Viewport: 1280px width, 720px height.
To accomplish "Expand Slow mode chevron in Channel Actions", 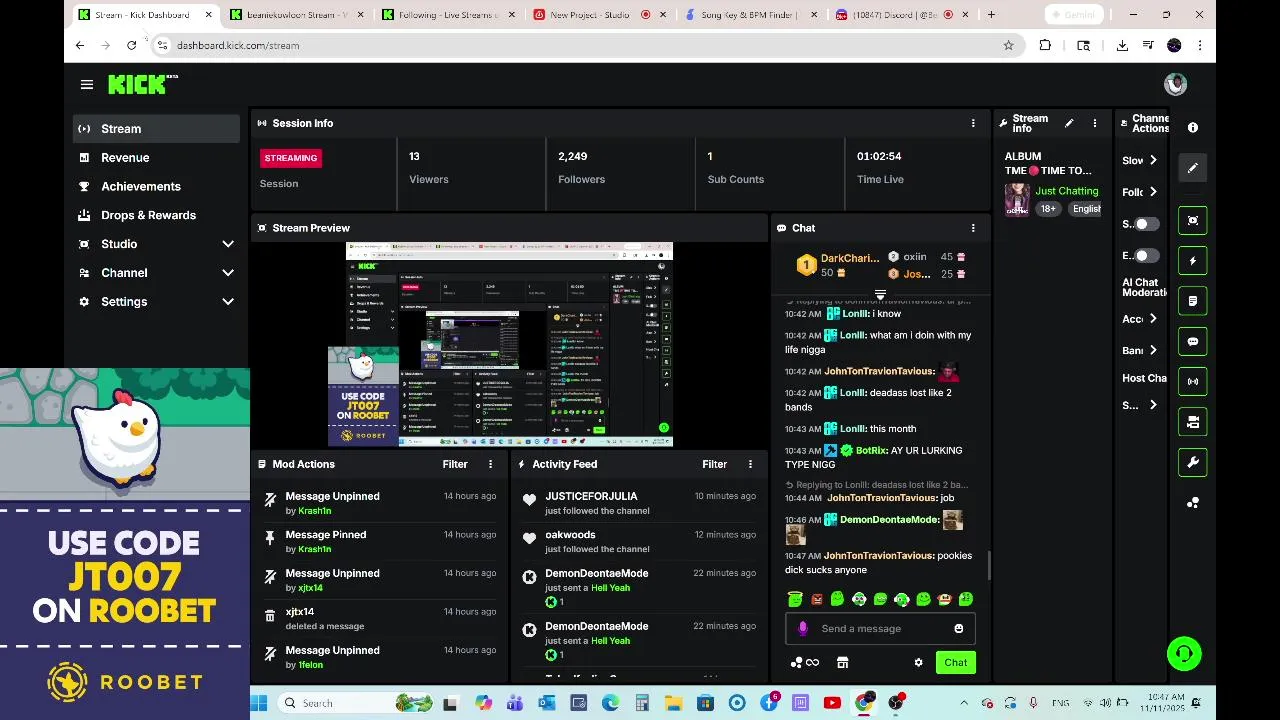I will [1153, 160].
